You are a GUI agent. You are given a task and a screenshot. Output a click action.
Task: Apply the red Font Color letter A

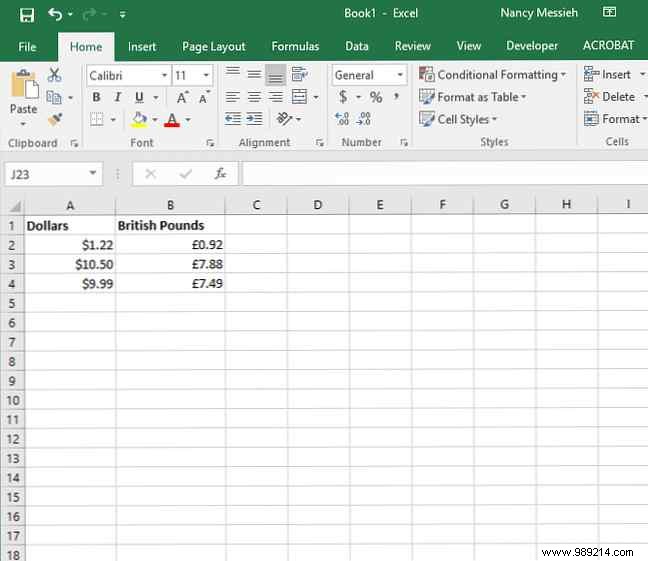click(172, 120)
